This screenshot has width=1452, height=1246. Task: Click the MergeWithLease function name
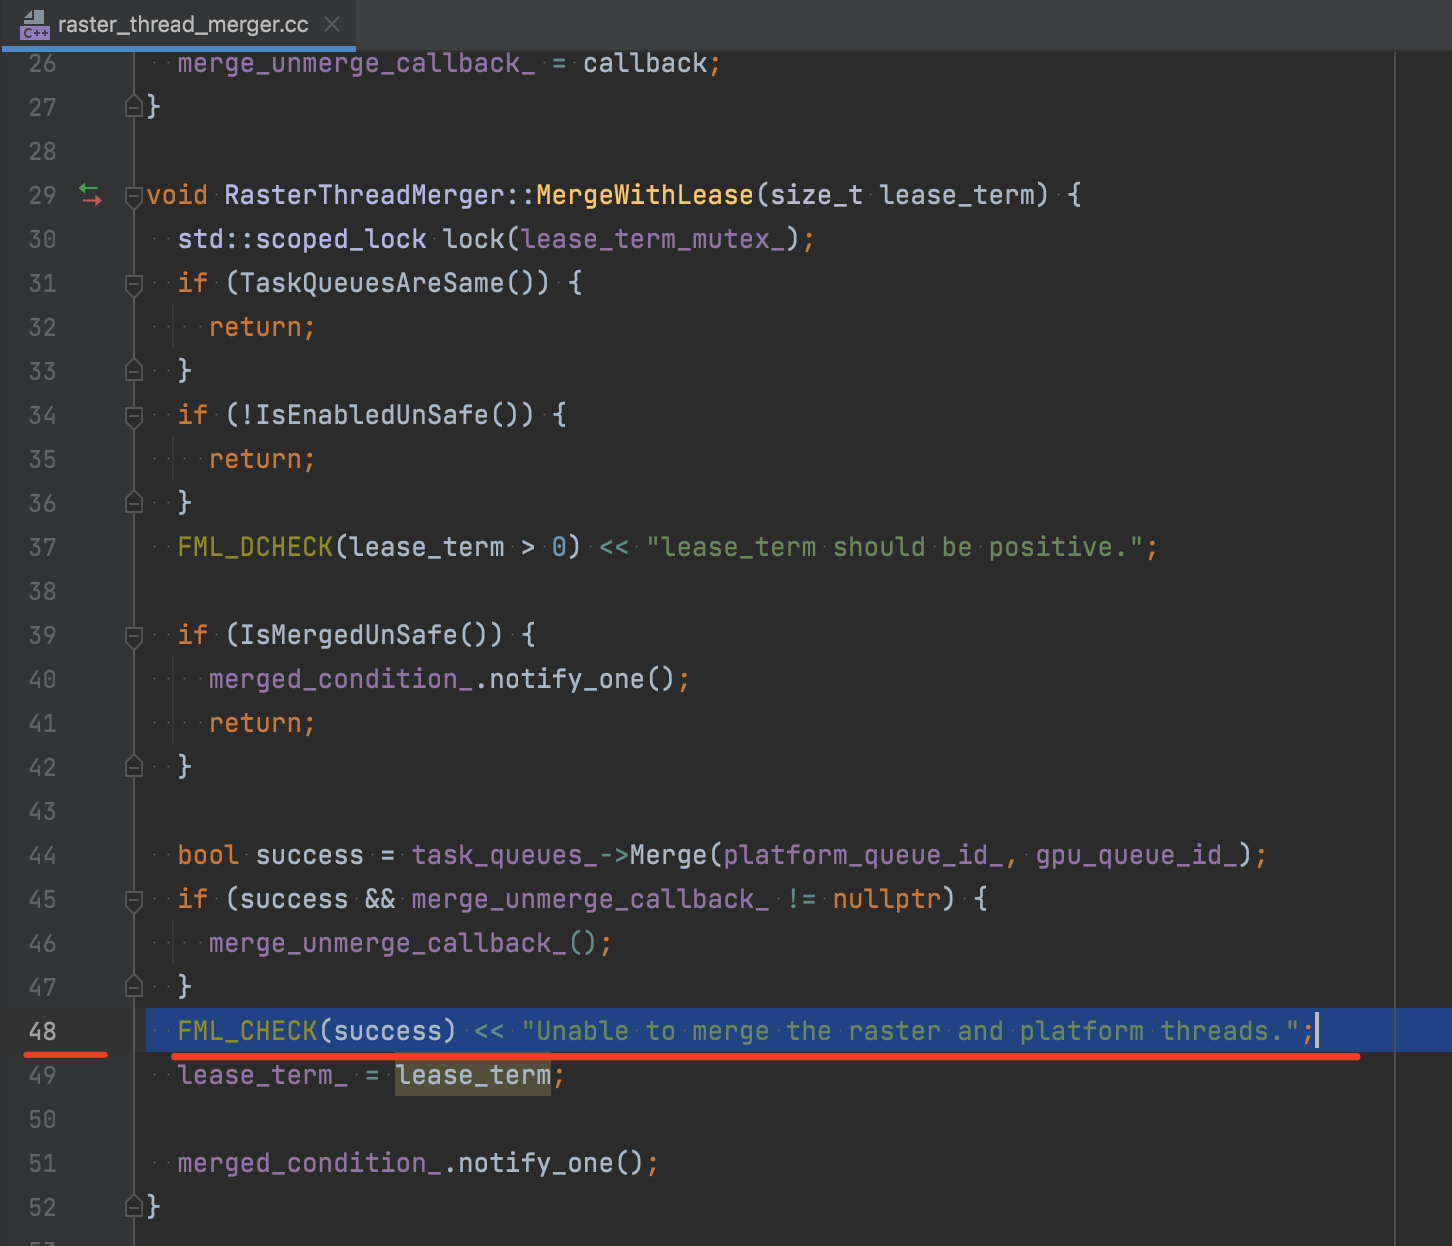(x=644, y=195)
